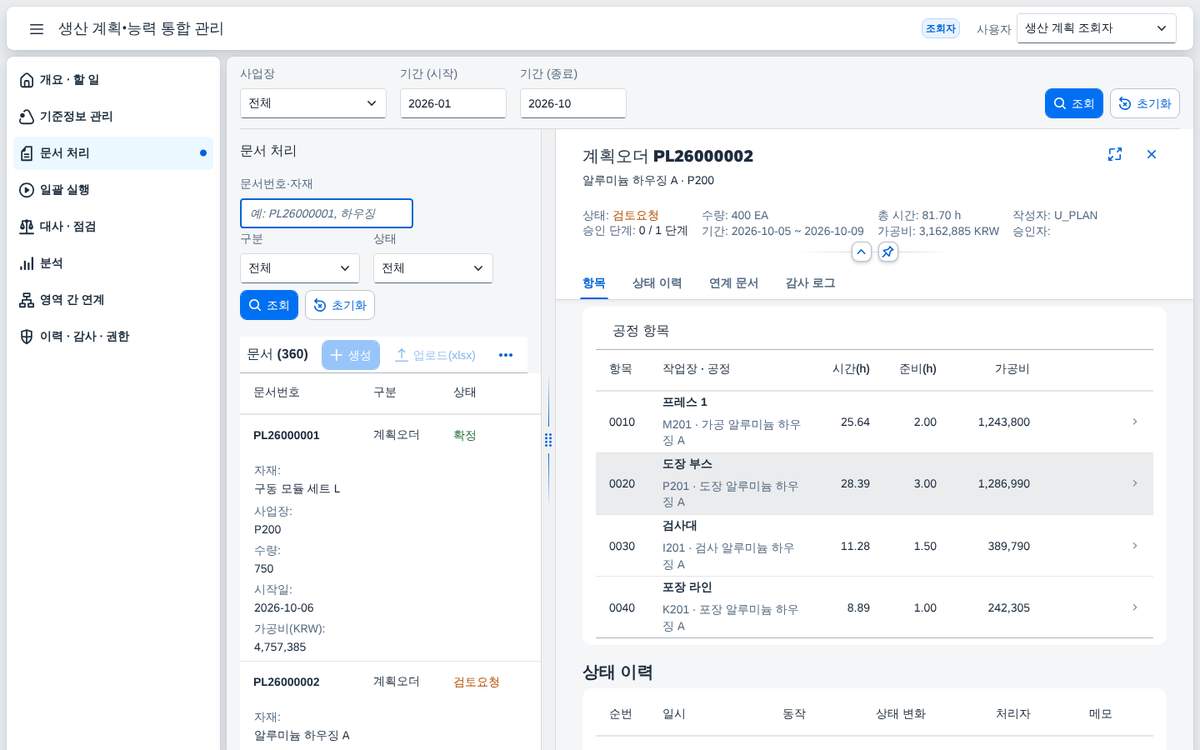Open row 0030 검사대 chevron

pyautogui.click(x=1134, y=546)
